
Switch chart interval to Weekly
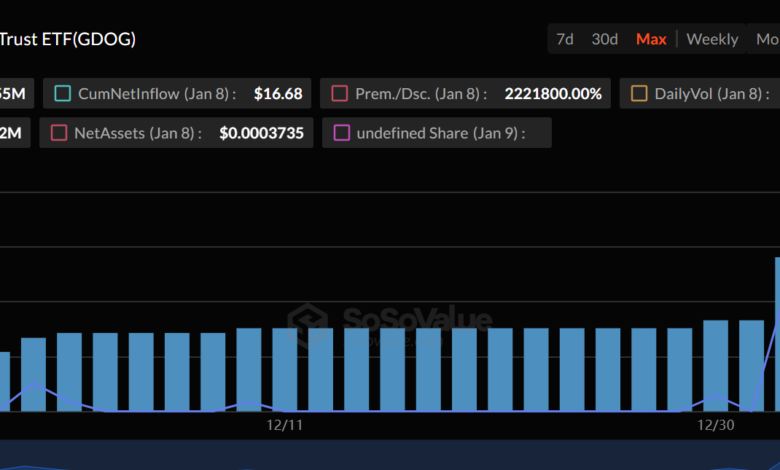pos(712,39)
